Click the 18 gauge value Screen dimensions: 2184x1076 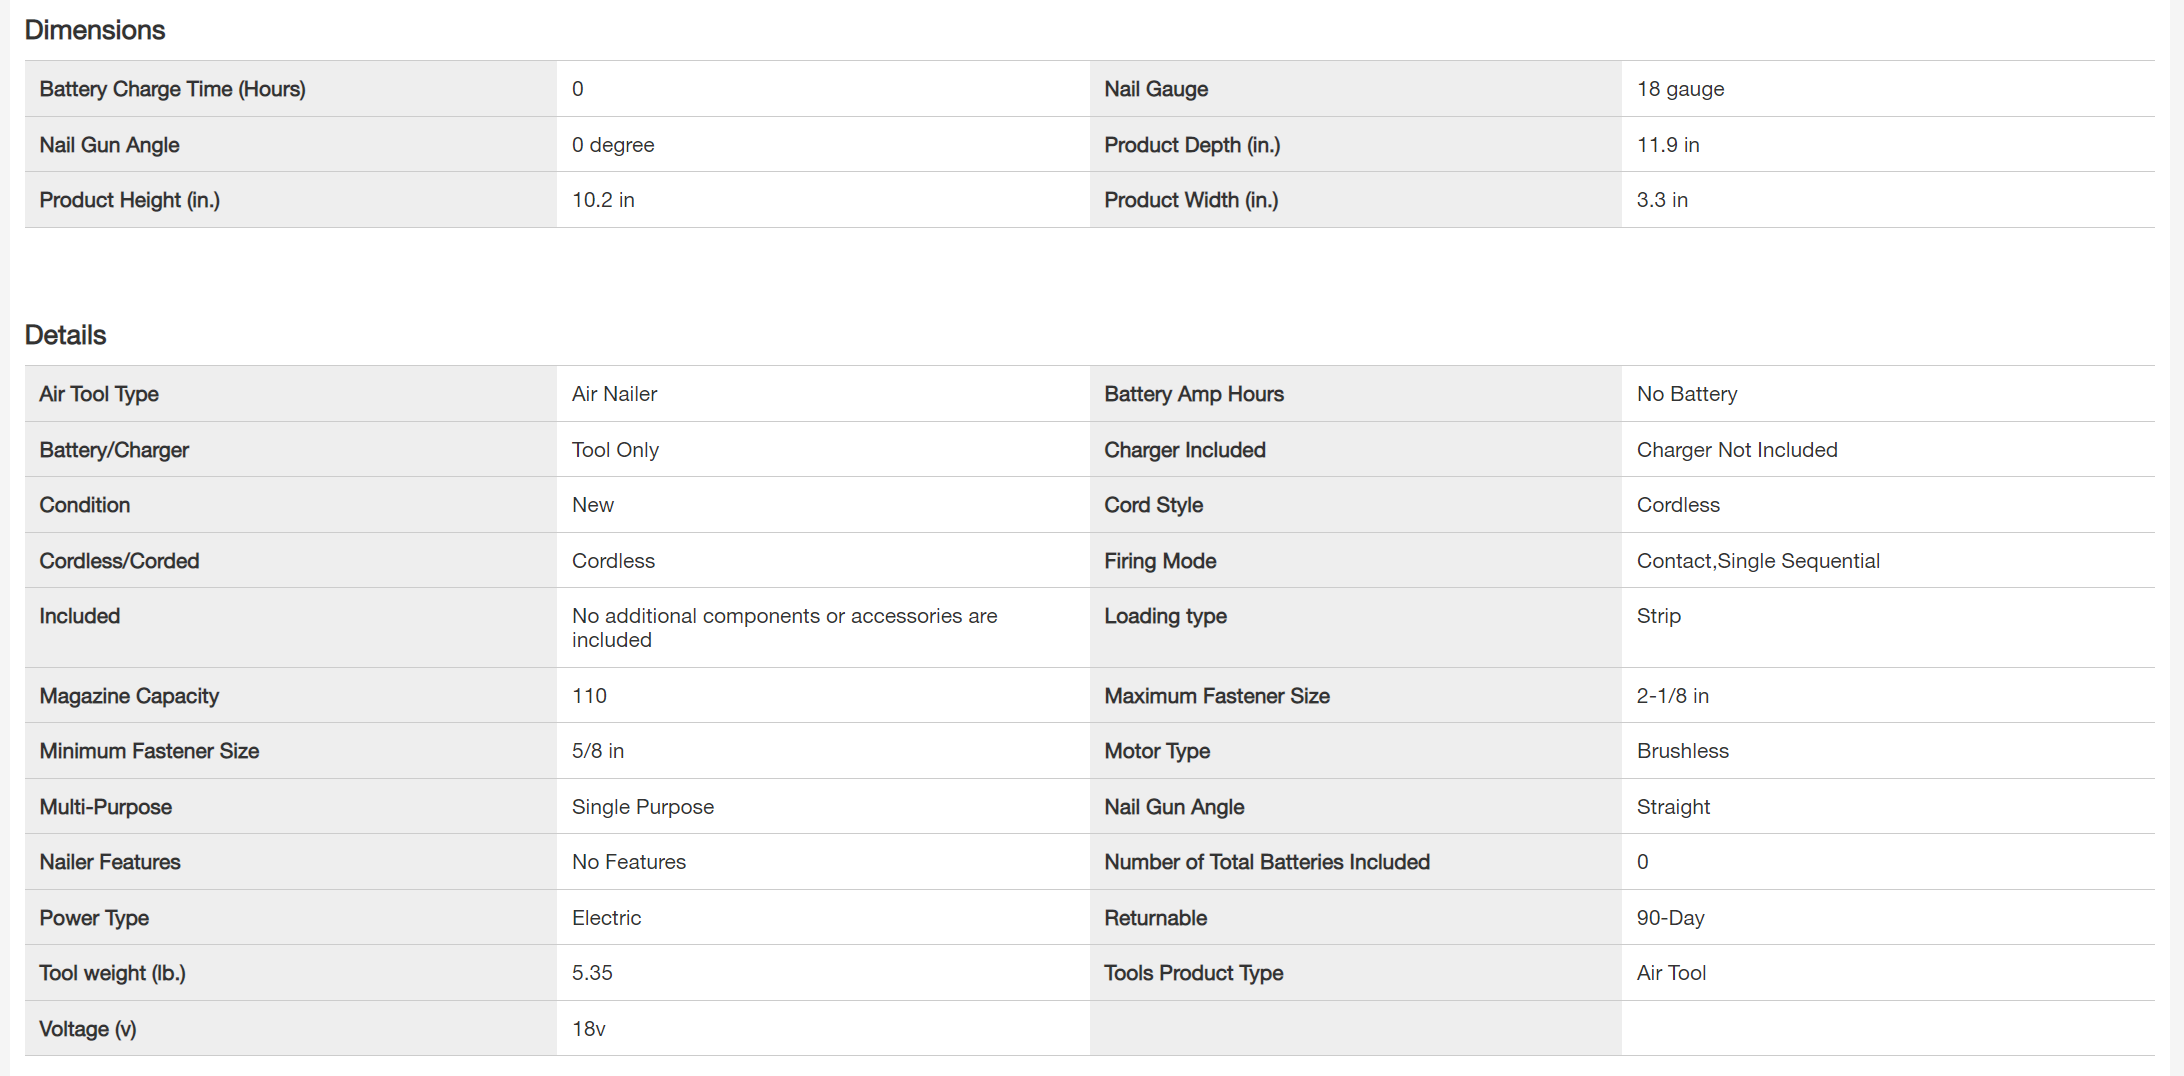(1680, 89)
